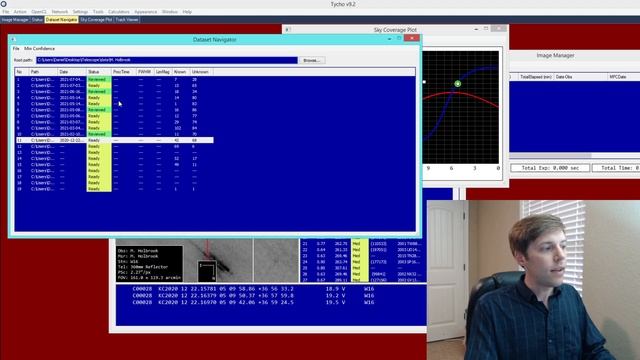This screenshot has height=360, width=640.
Task: Open Dataset Navigator's File menu
Action: (x=16, y=49)
